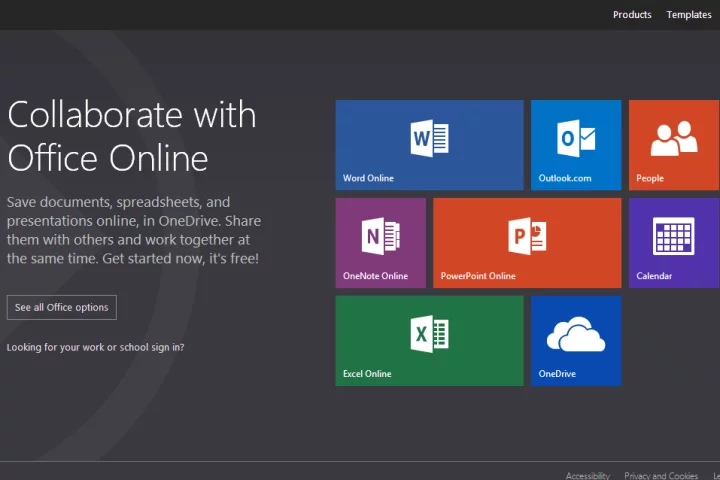Viewport: 720px width, 480px height.
Task: Click the 'Collaborate with Office Online' heading
Action: (x=132, y=136)
